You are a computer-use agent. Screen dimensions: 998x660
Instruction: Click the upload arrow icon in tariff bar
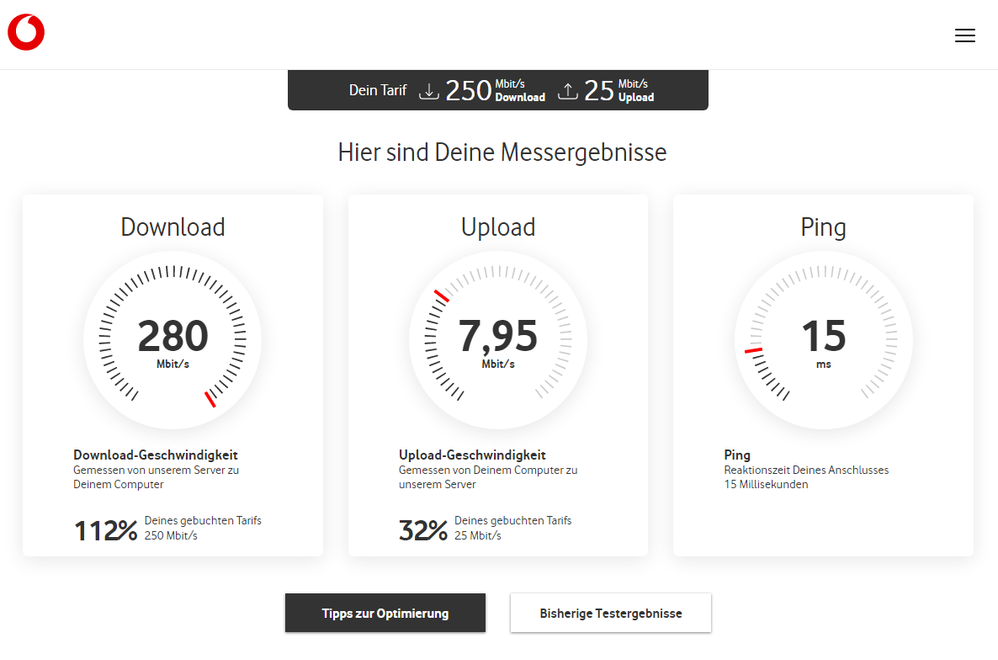[x=567, y=90]
